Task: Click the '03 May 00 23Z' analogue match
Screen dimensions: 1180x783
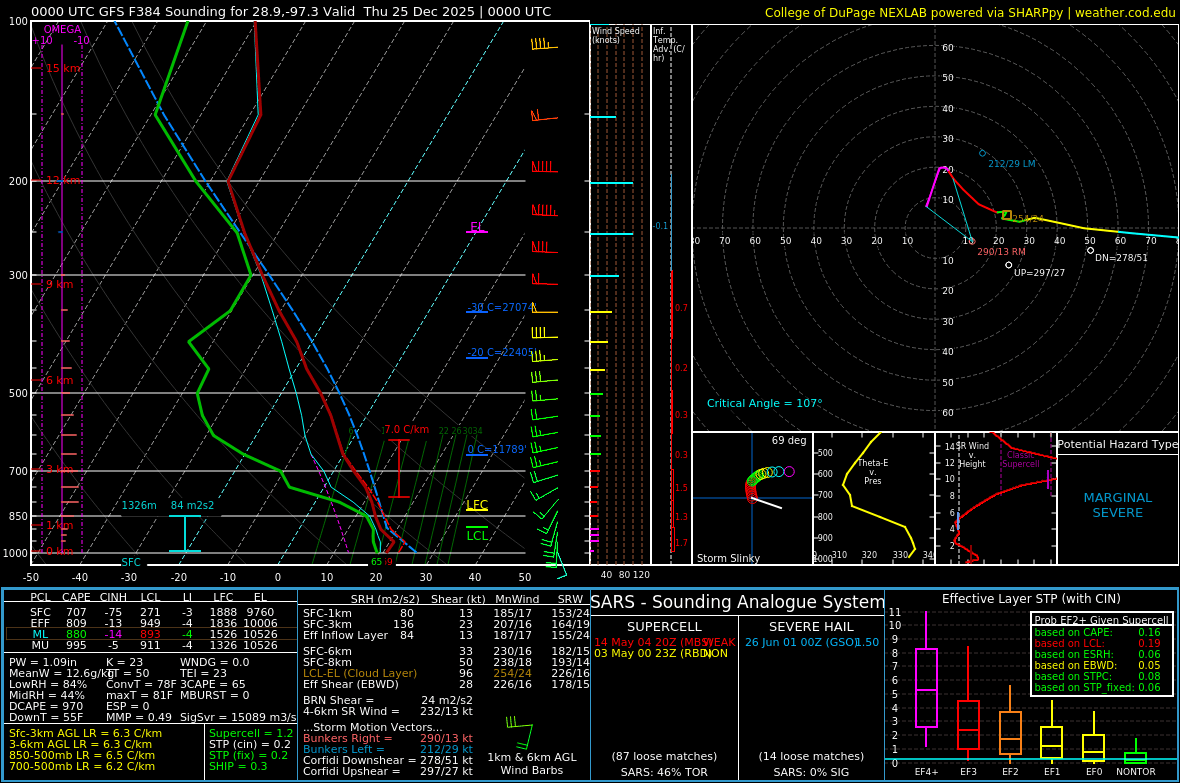Action: [661, 654]
